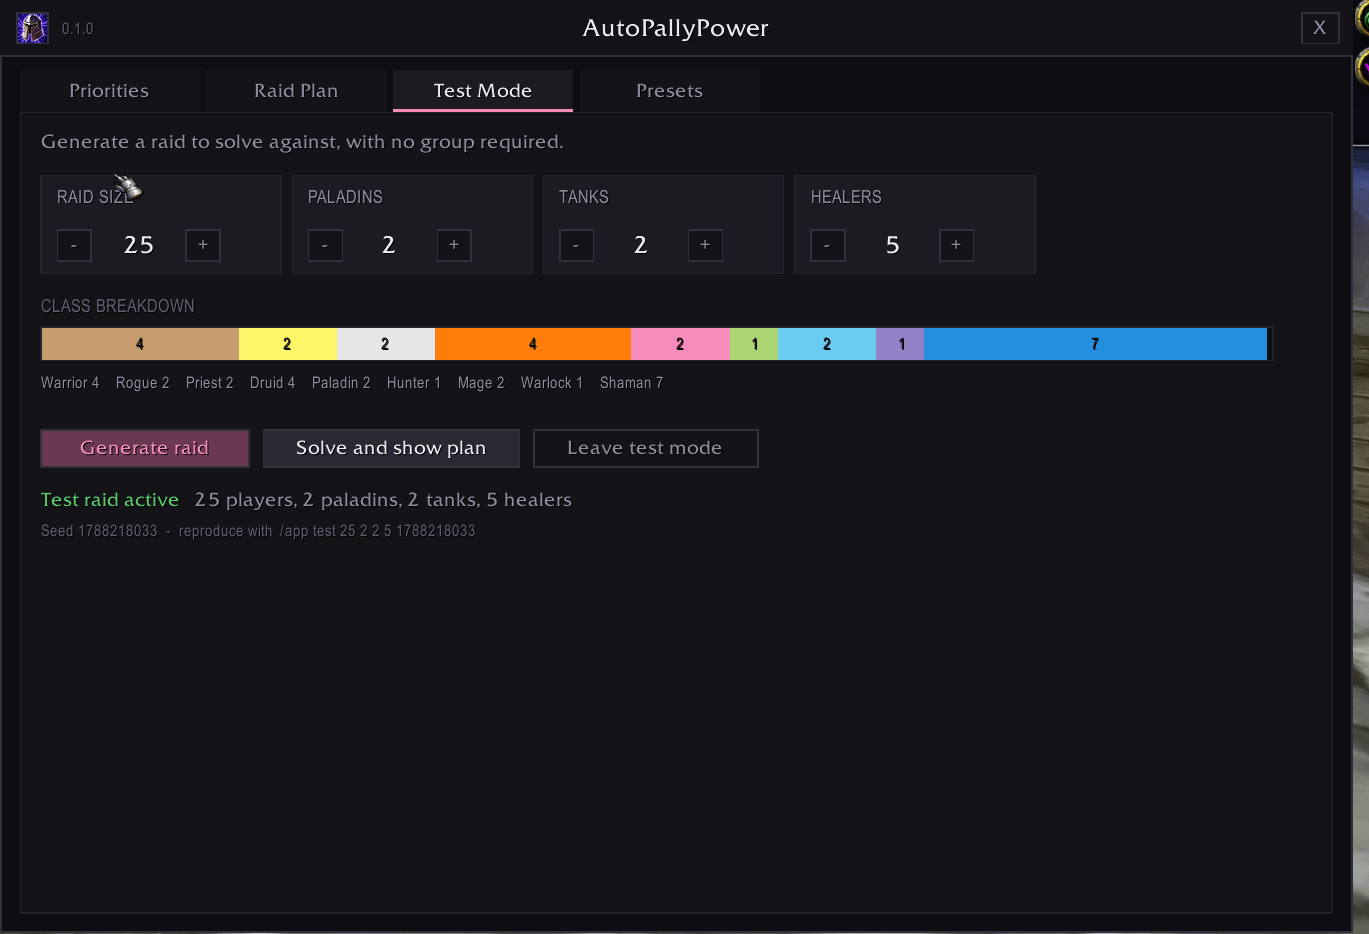
Task: Decrease healers count
Action: 828,245
